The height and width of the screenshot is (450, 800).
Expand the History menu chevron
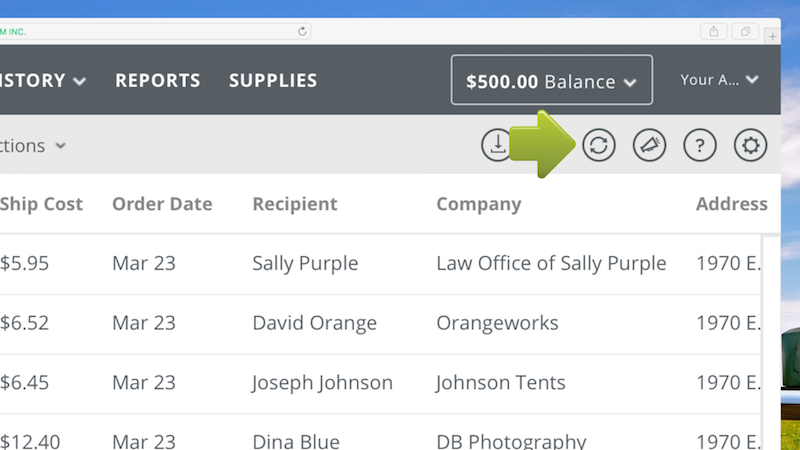point(79,81)
